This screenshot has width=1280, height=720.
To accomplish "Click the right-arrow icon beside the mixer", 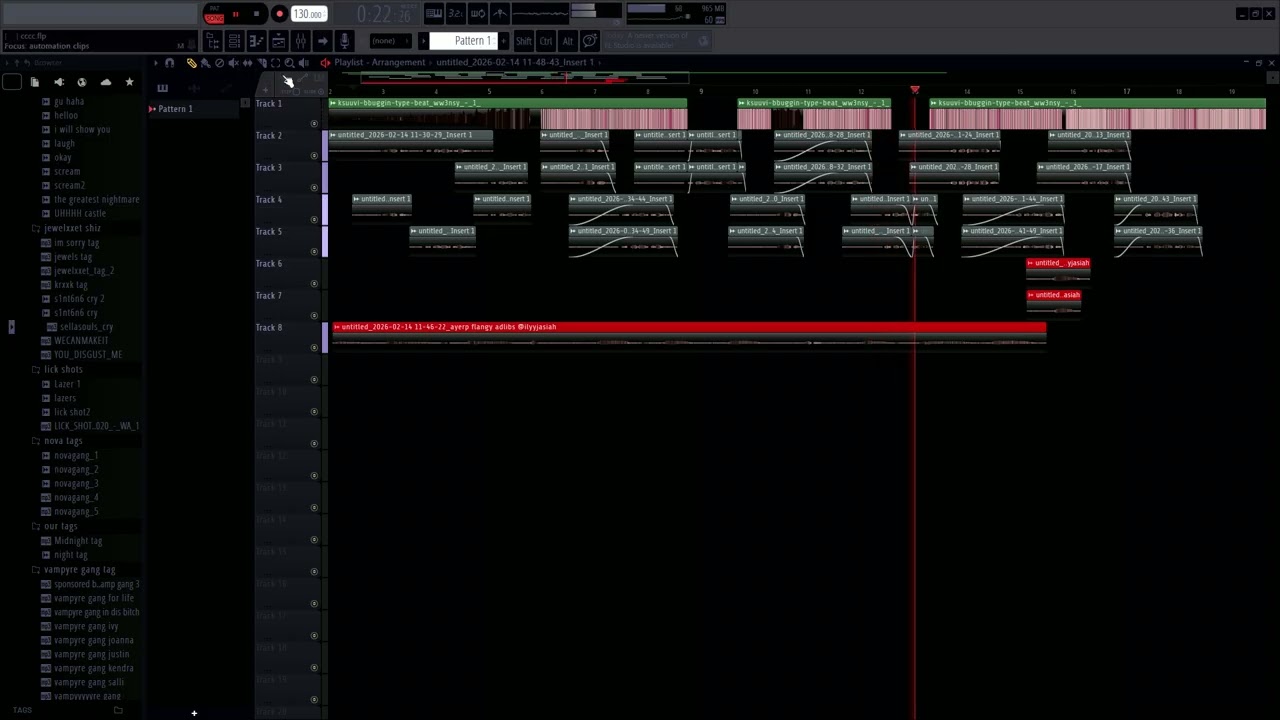I will (x=323, y=41).
